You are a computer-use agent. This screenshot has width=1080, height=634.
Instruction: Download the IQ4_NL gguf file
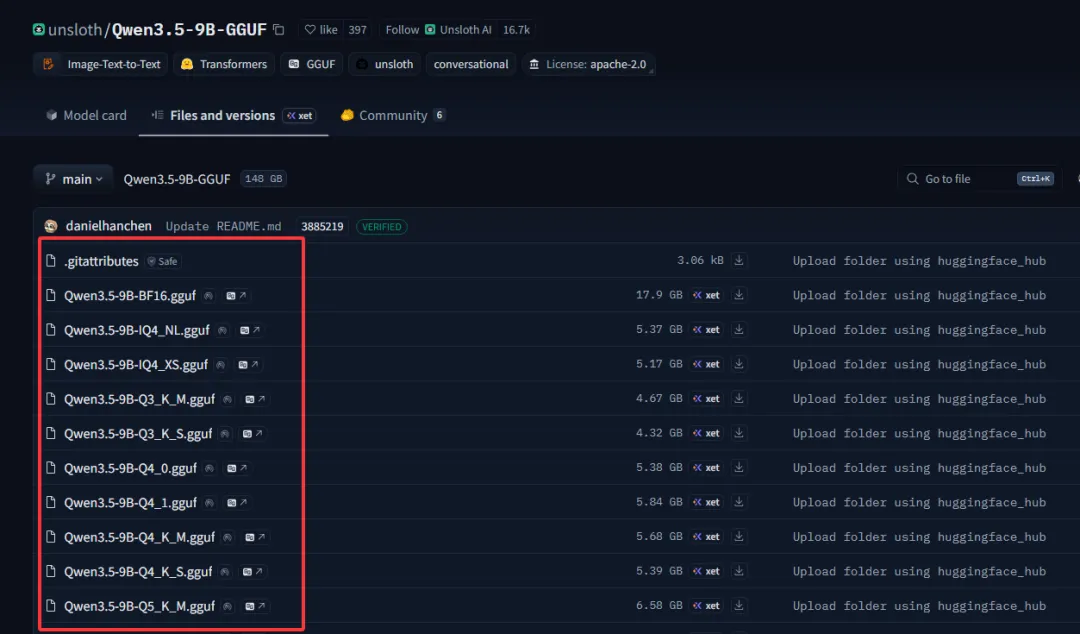(738, 329)
